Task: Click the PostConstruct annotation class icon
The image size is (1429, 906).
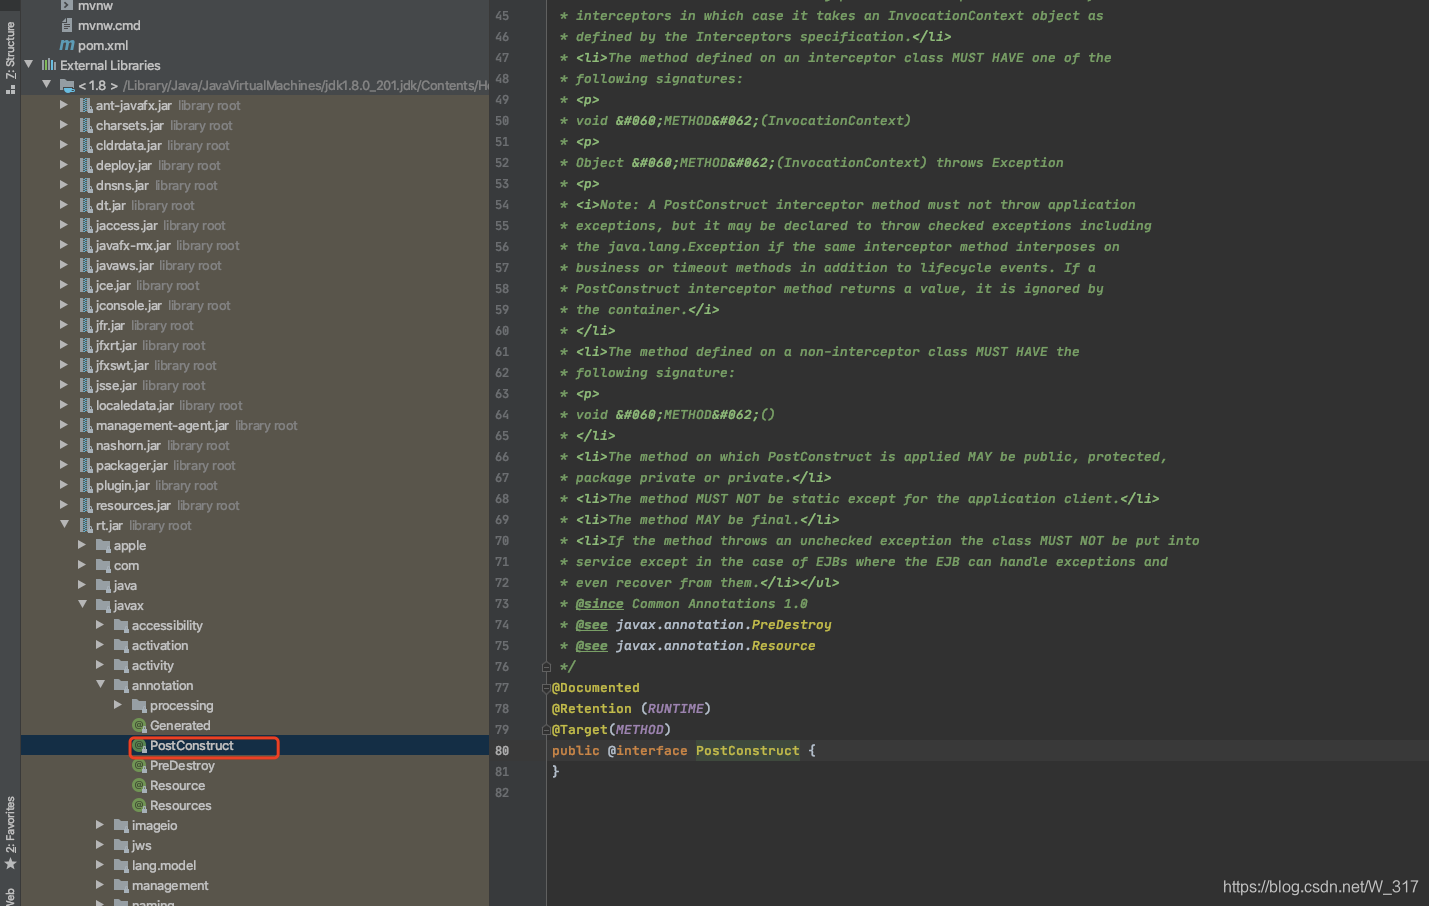Action: click(x=140, y=745)
